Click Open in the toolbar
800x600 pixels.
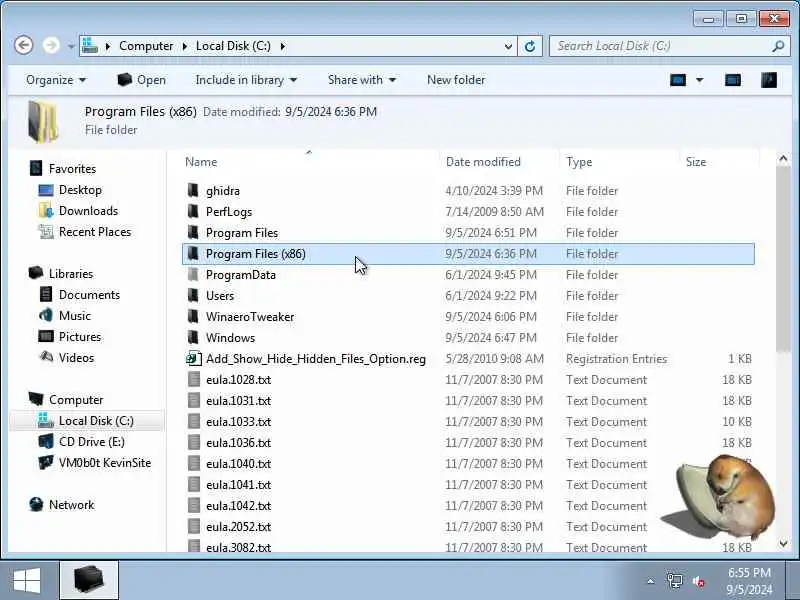point(141,80)
